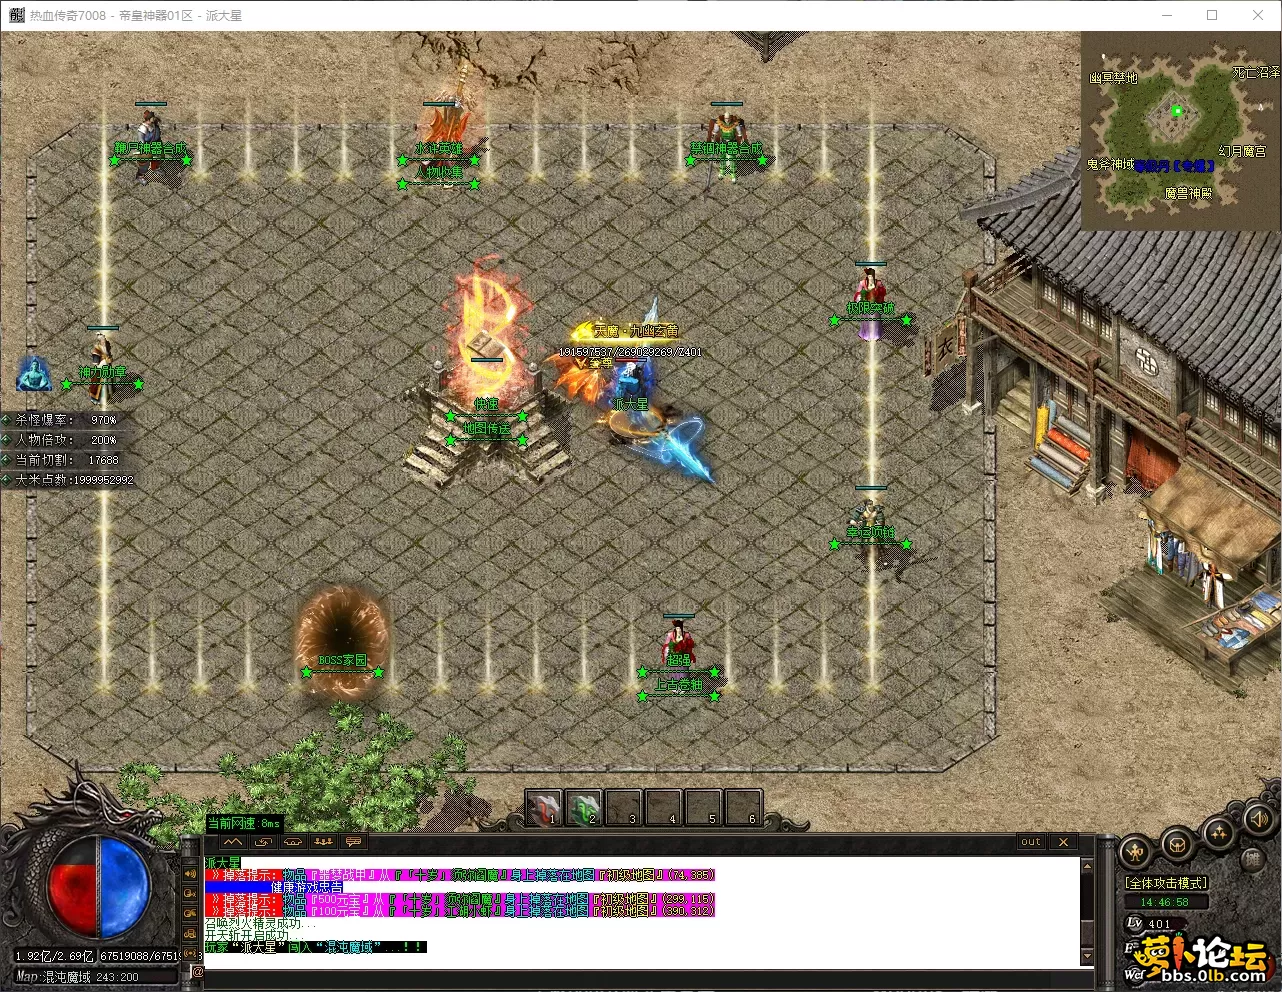Image resolution: width=1282 pixels, height=992 pixels.
Task: Talk to the green-armored NPC beside the shop building
Action: (869, 525)
